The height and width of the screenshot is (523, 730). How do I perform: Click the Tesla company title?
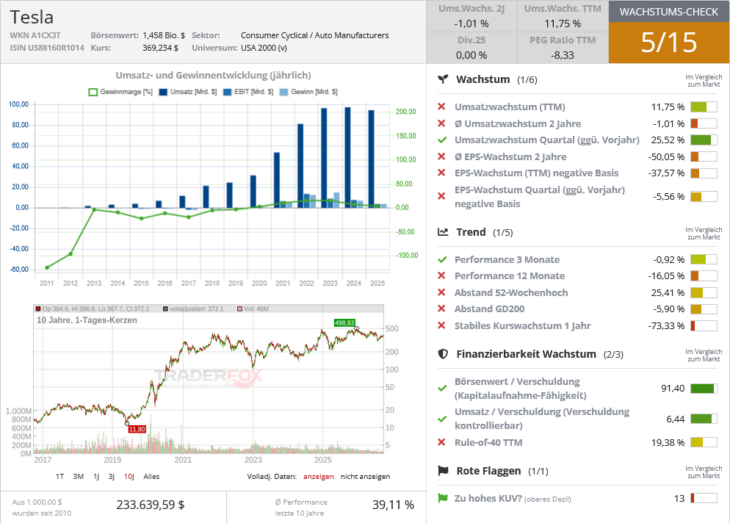coord(32,17)
